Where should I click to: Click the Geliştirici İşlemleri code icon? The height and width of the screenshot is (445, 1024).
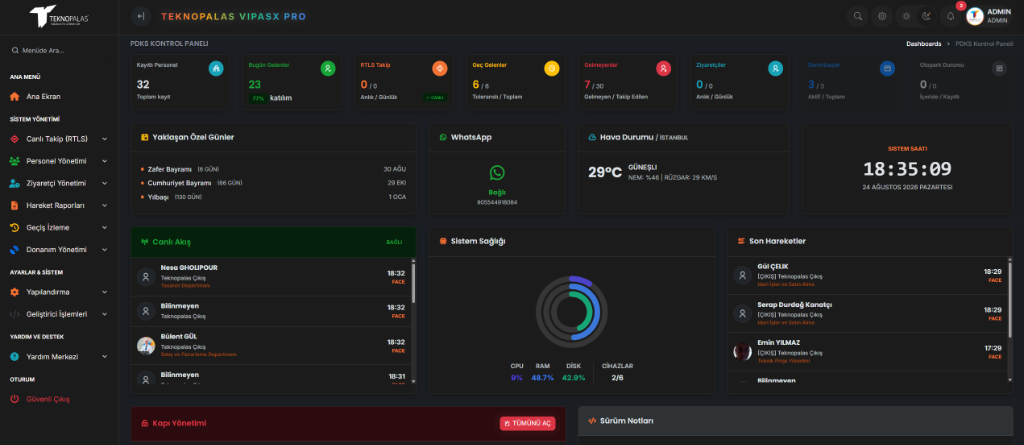pyautogui.click(x=14, y=314)
